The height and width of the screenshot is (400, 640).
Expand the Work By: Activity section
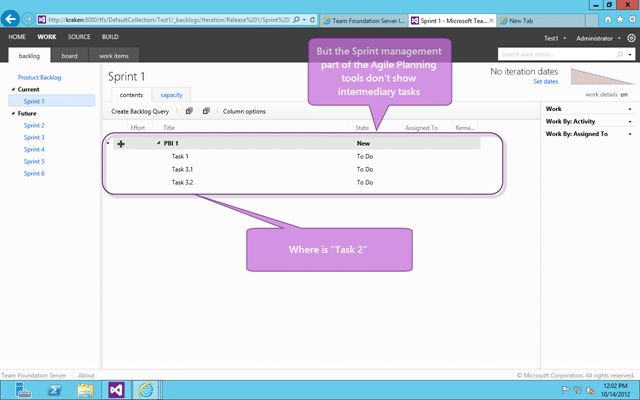click(630, 122)
